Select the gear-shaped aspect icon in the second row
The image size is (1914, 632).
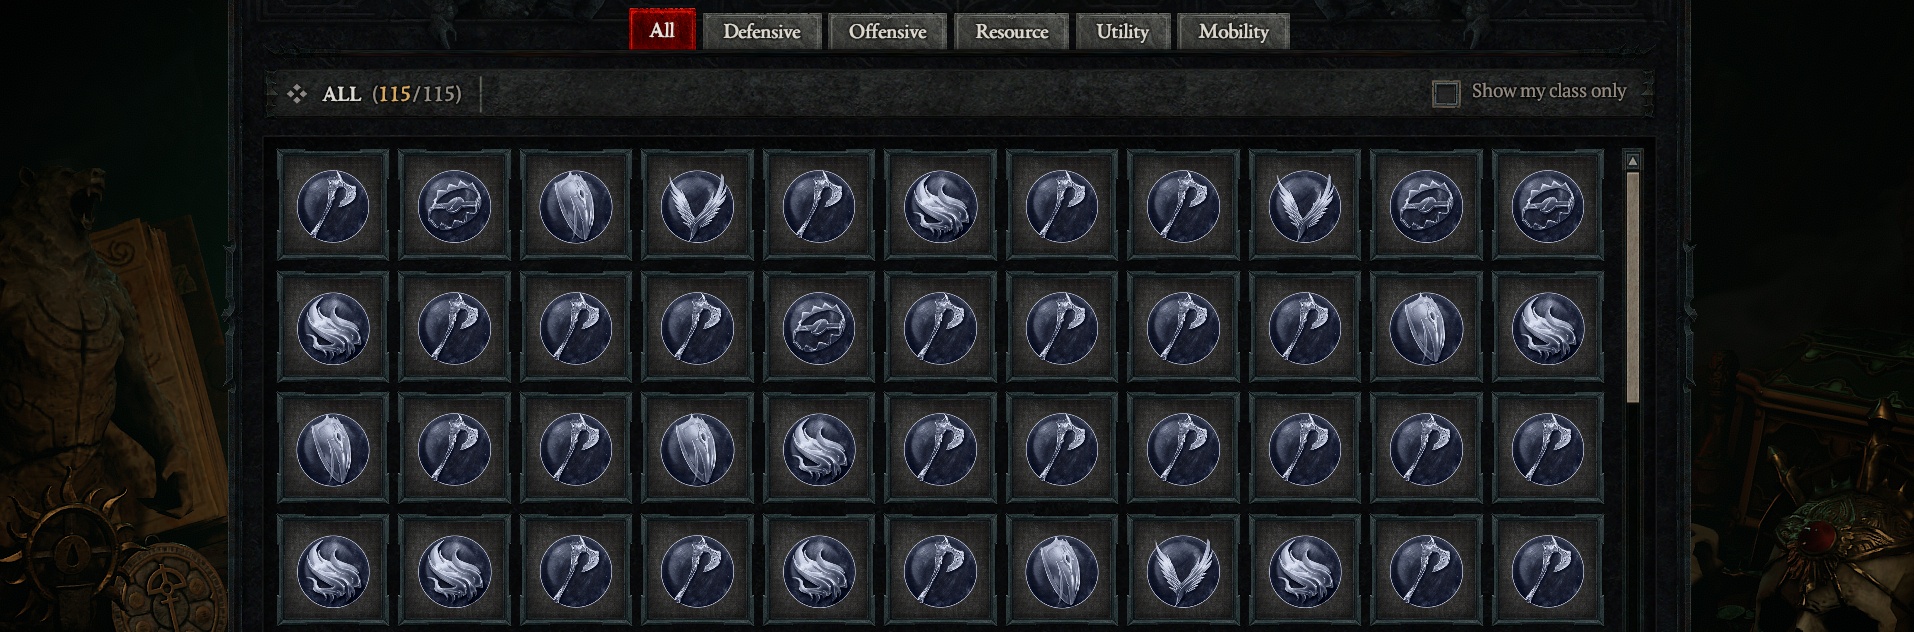tap(819, 327)
